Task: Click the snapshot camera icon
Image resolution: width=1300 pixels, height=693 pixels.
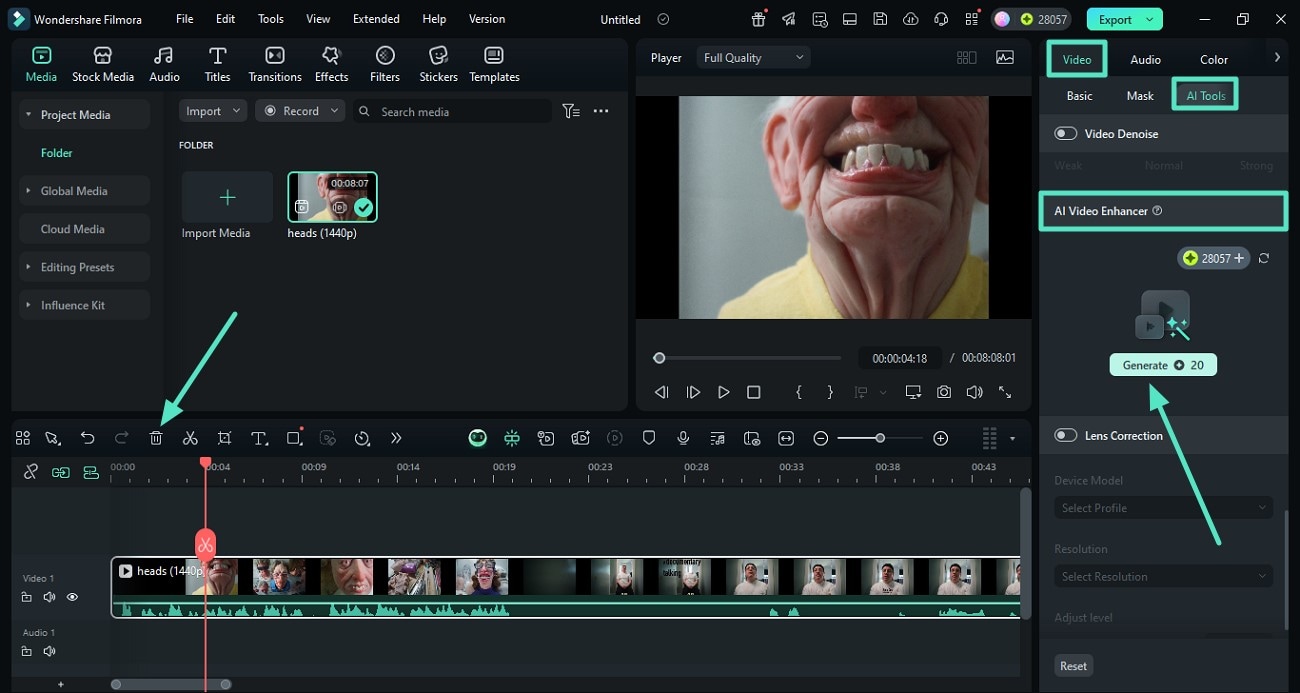Action: 944,393
